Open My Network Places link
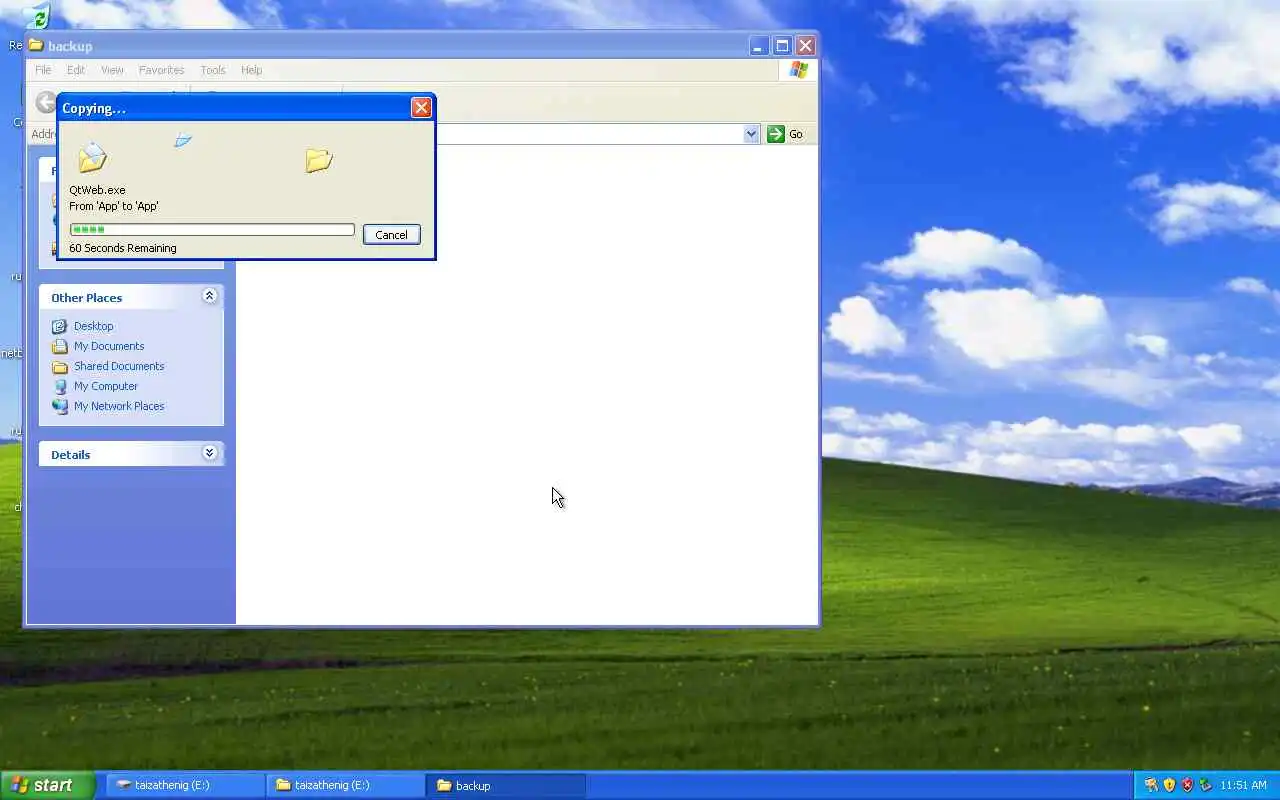 point(119,406)
